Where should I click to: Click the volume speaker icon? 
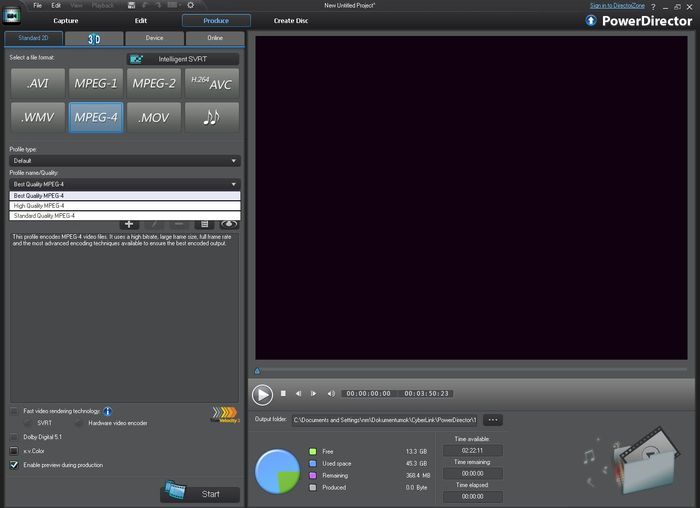coord(331,393)
